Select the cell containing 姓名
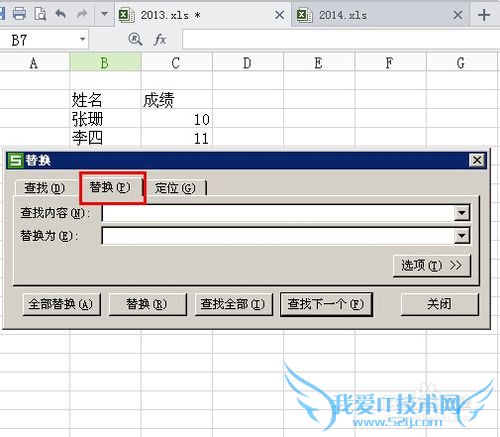 [x=105, y=100]
